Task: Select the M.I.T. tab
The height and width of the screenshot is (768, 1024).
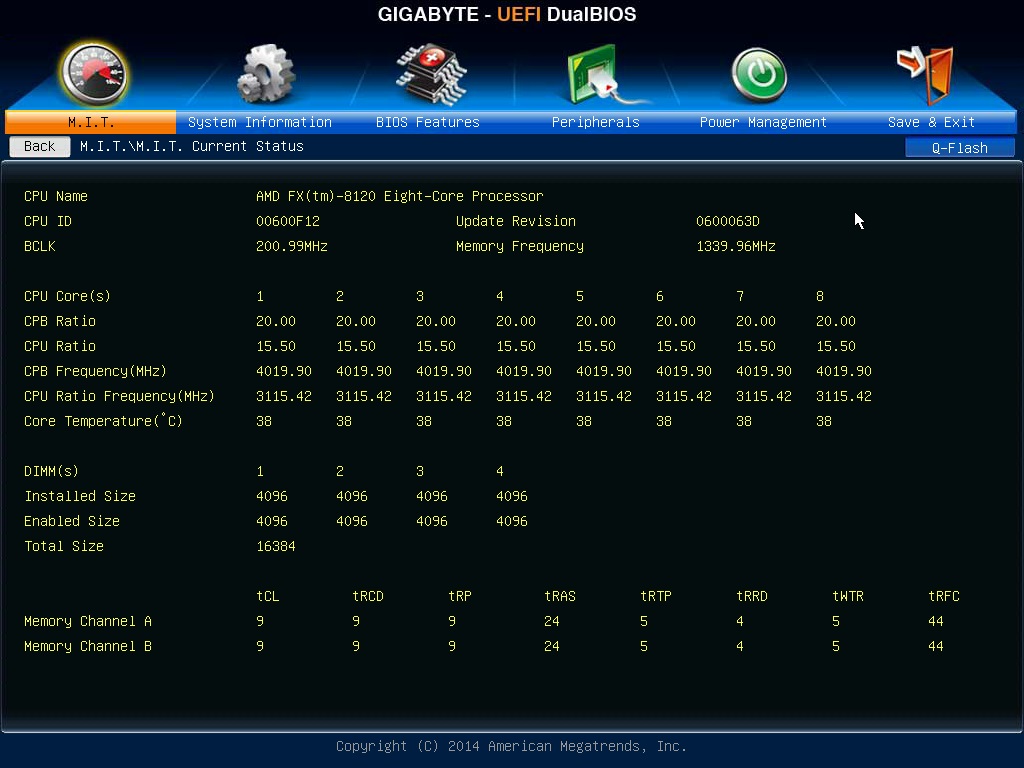Action: click(x=91, y=122)
